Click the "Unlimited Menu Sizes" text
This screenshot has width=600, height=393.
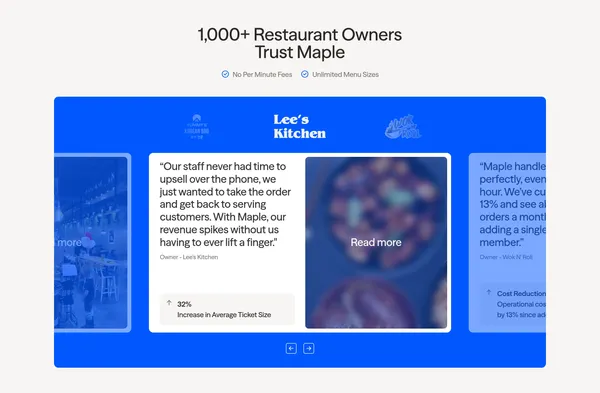tap(345, 75)
